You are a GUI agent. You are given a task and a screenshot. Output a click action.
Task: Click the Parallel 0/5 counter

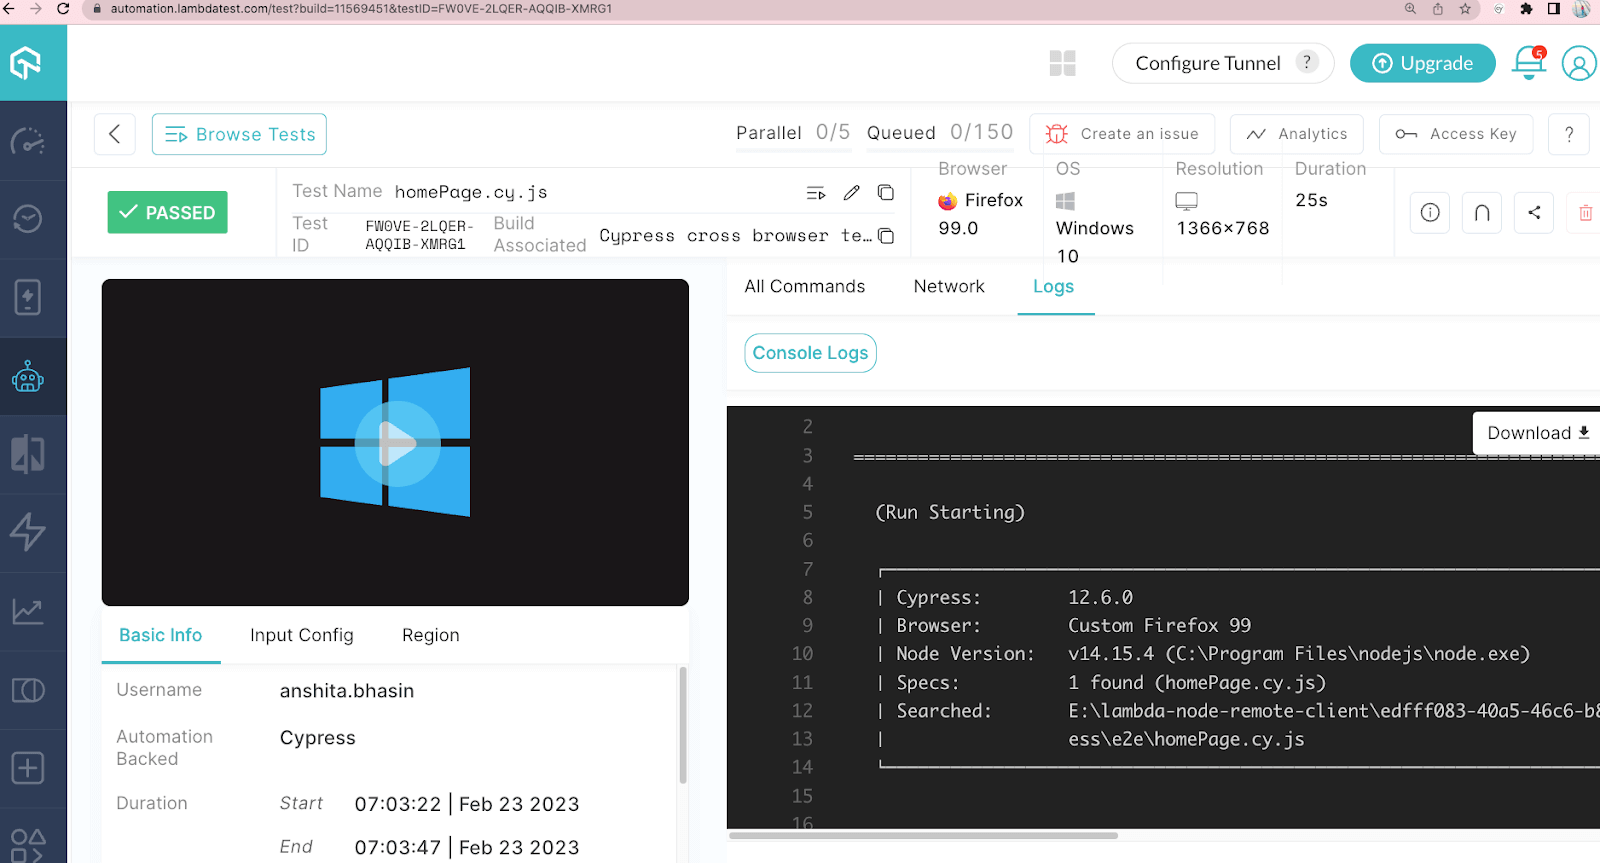point(793,132)
